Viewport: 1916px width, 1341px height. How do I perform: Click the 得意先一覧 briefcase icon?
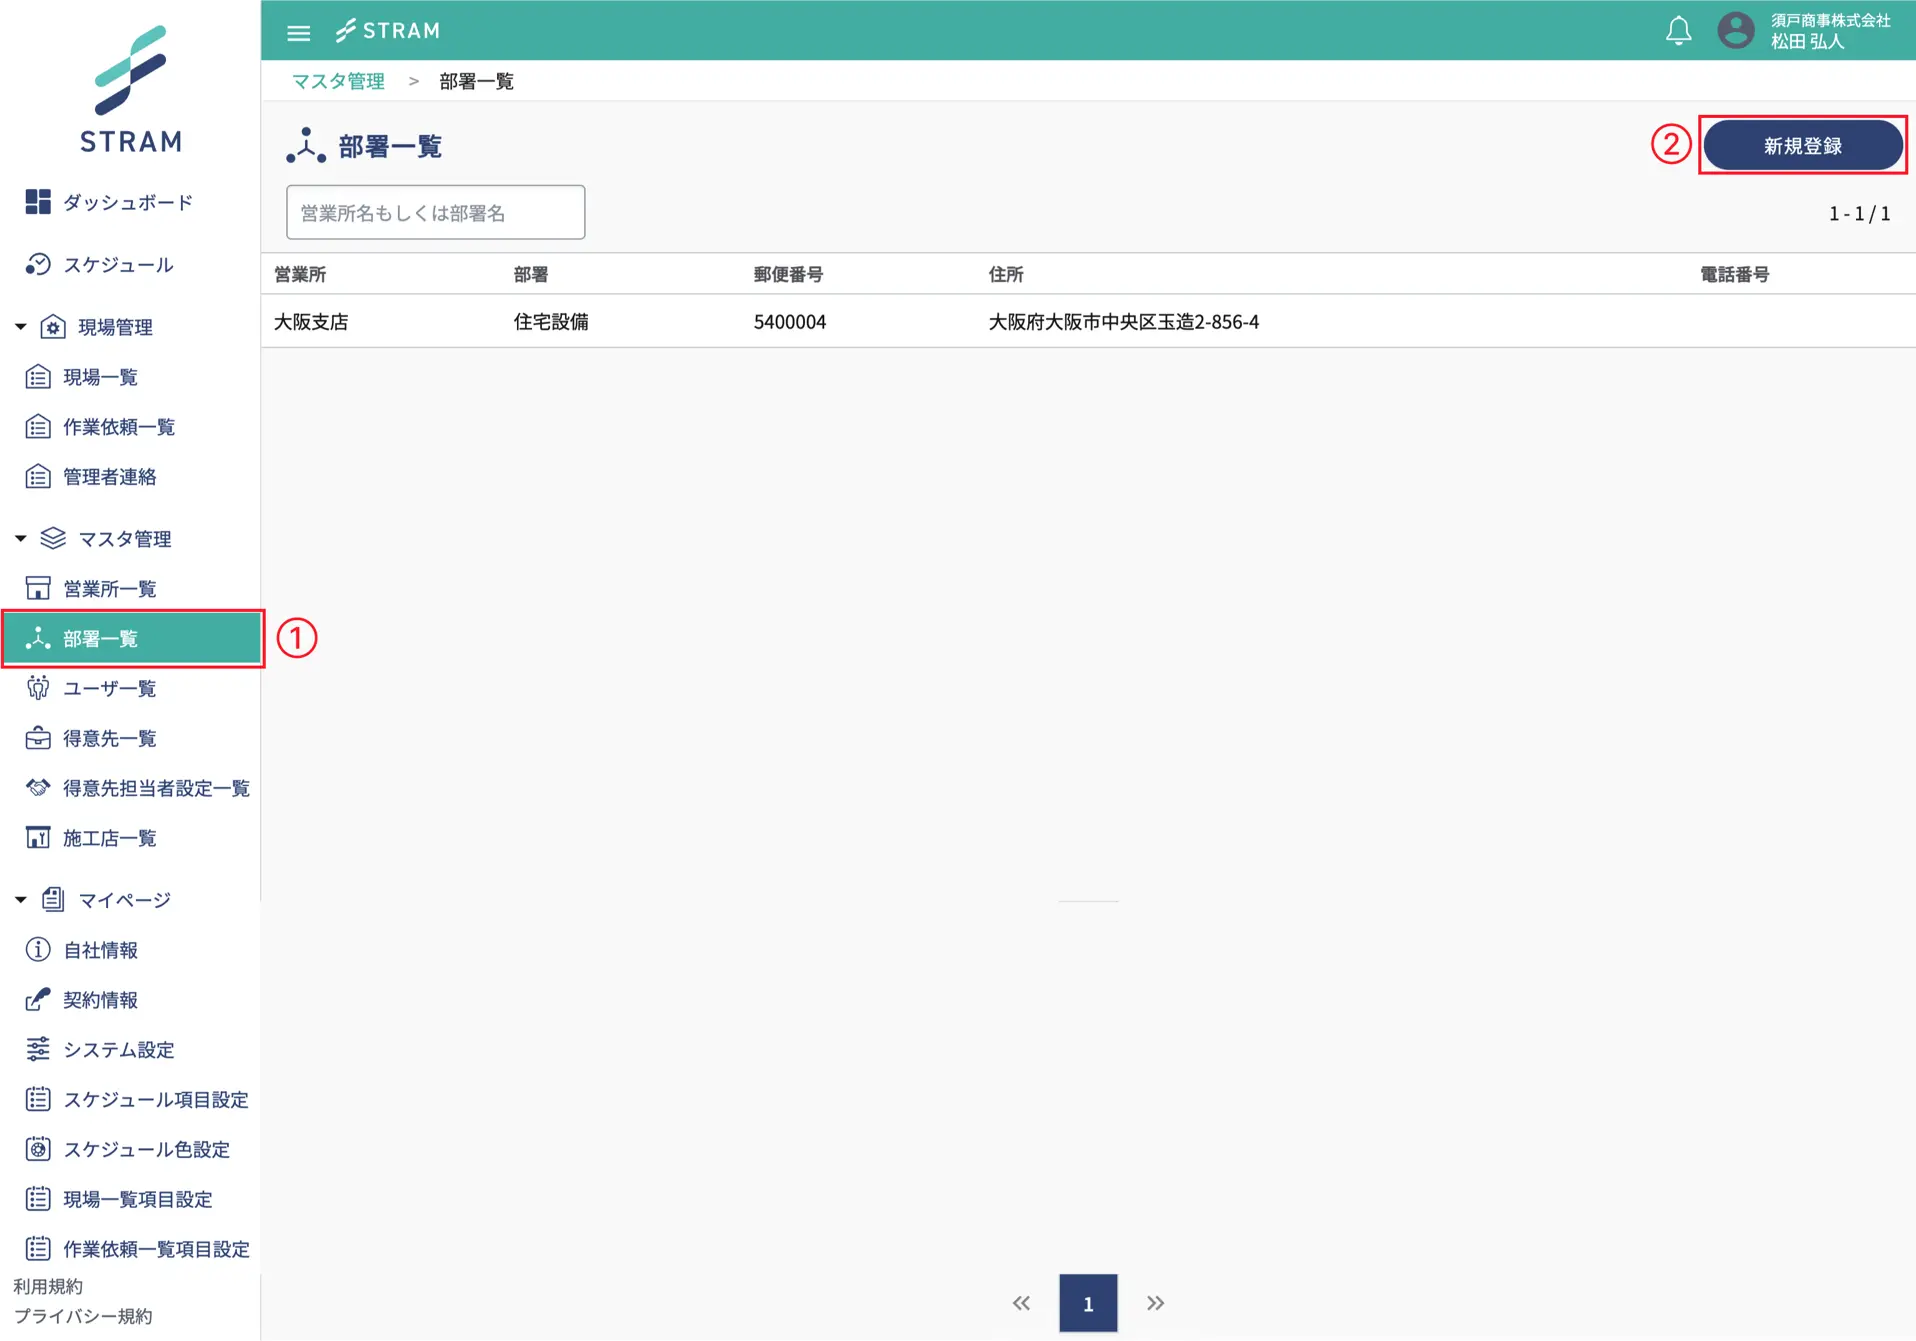coord(38,738)
